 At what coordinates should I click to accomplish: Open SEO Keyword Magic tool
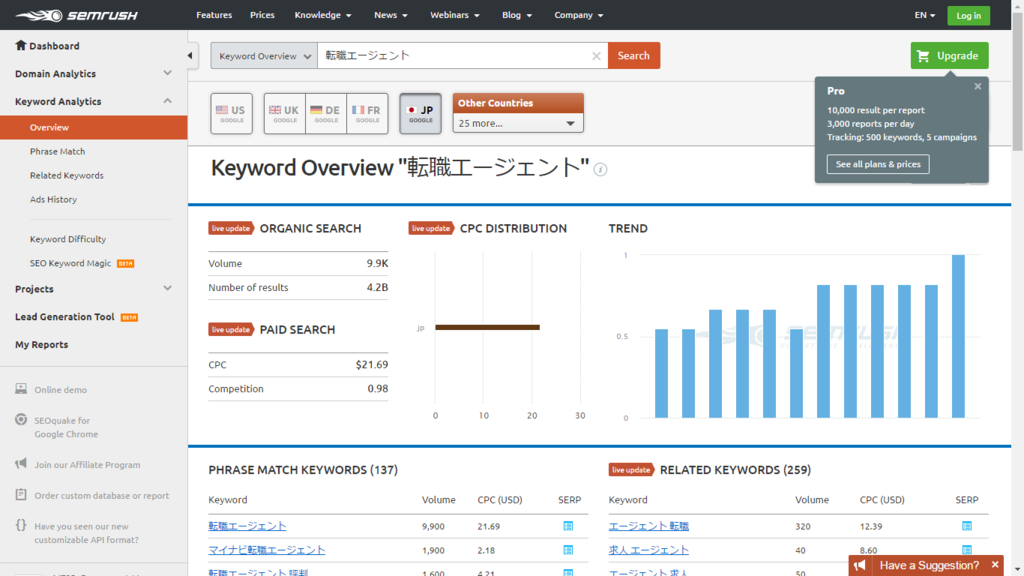71,263
